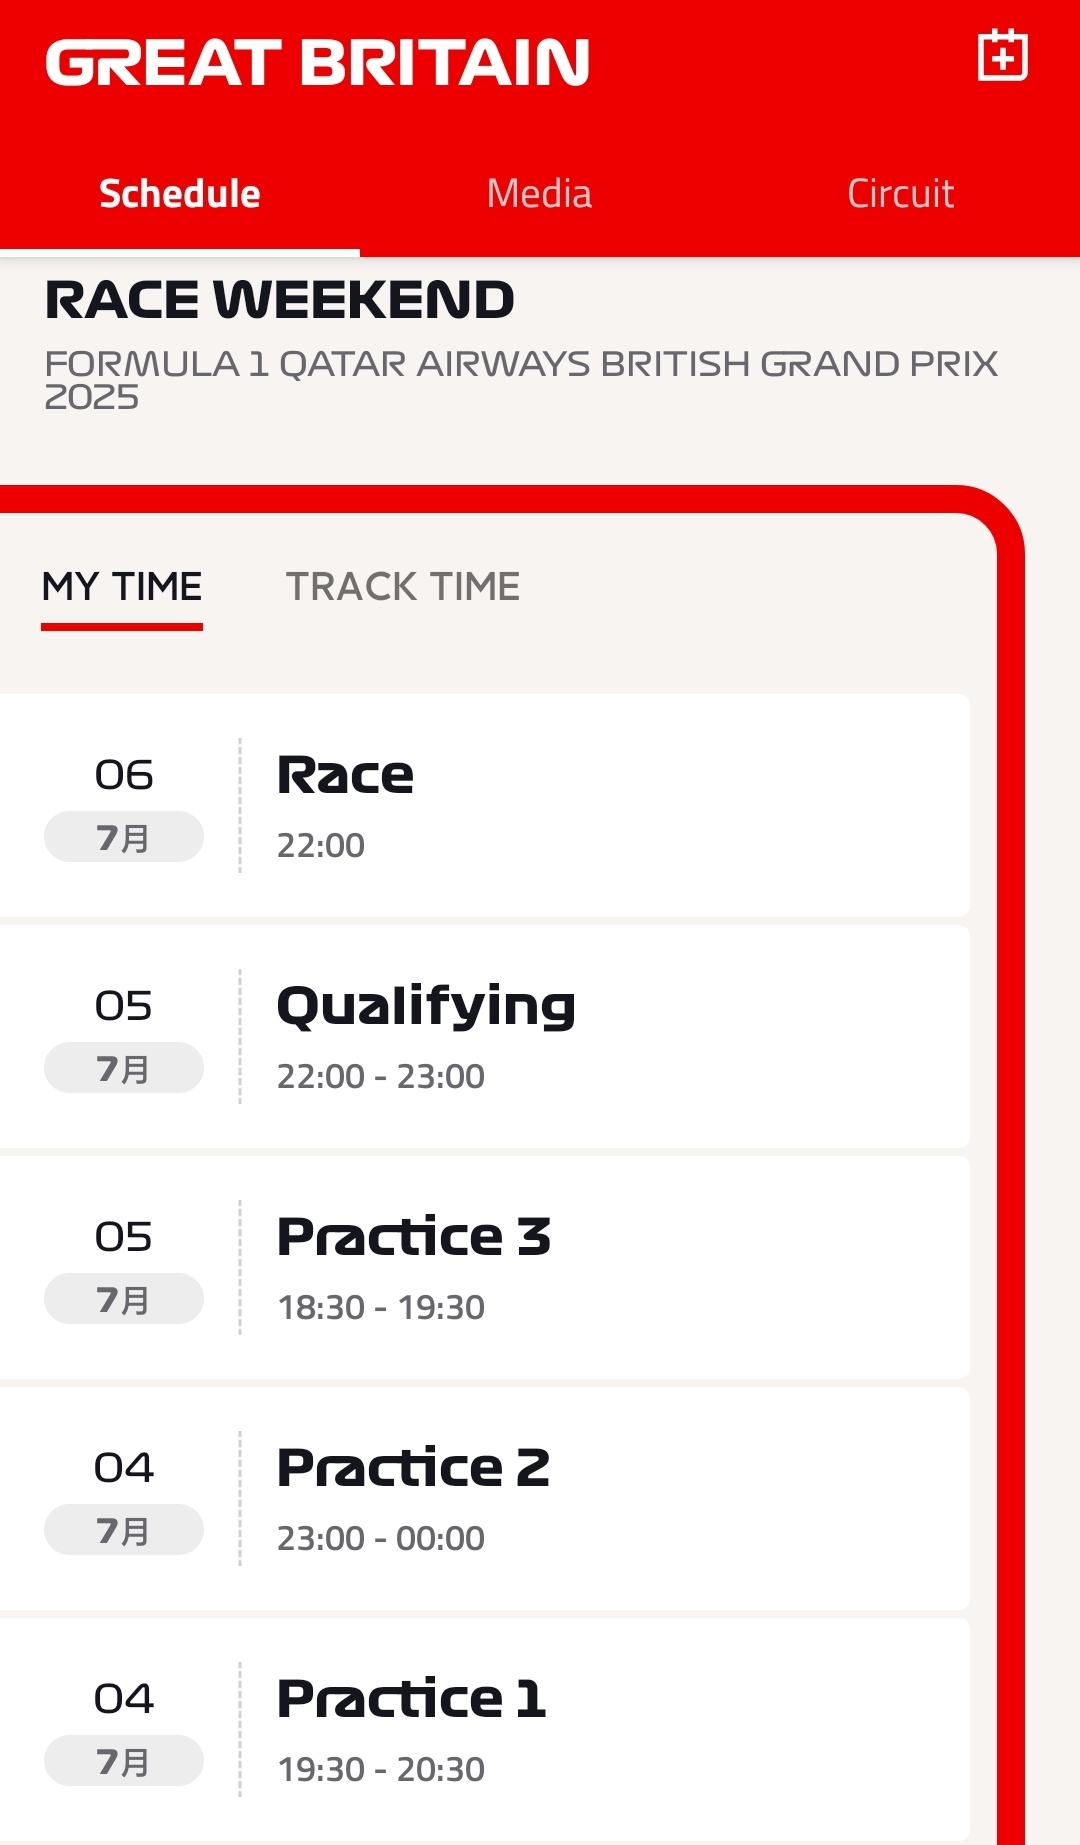This screenshot has height=1845, width=1080.
Task: Open the Practice 1 session
Action: click(484, 1729)
